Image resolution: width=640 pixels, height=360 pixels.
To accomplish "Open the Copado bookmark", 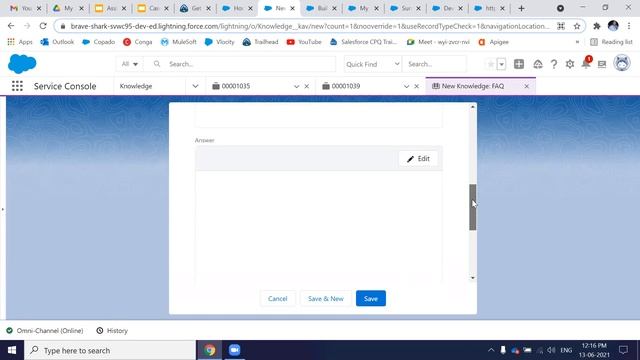I will point(99,42).
